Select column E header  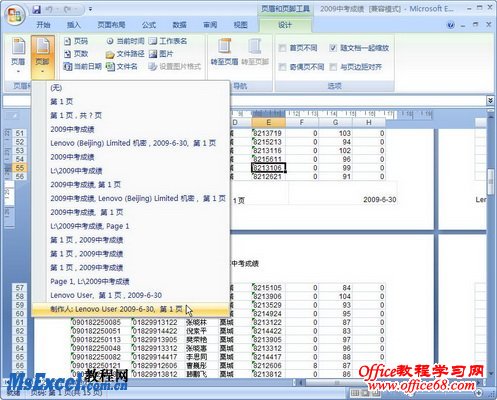[268, 122]
